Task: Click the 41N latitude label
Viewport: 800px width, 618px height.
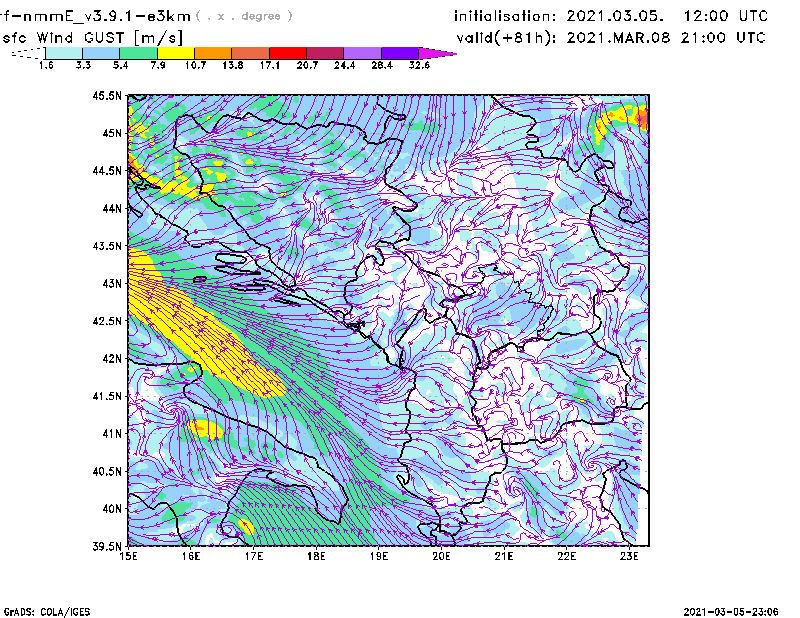Action: (x=112, y=434)
